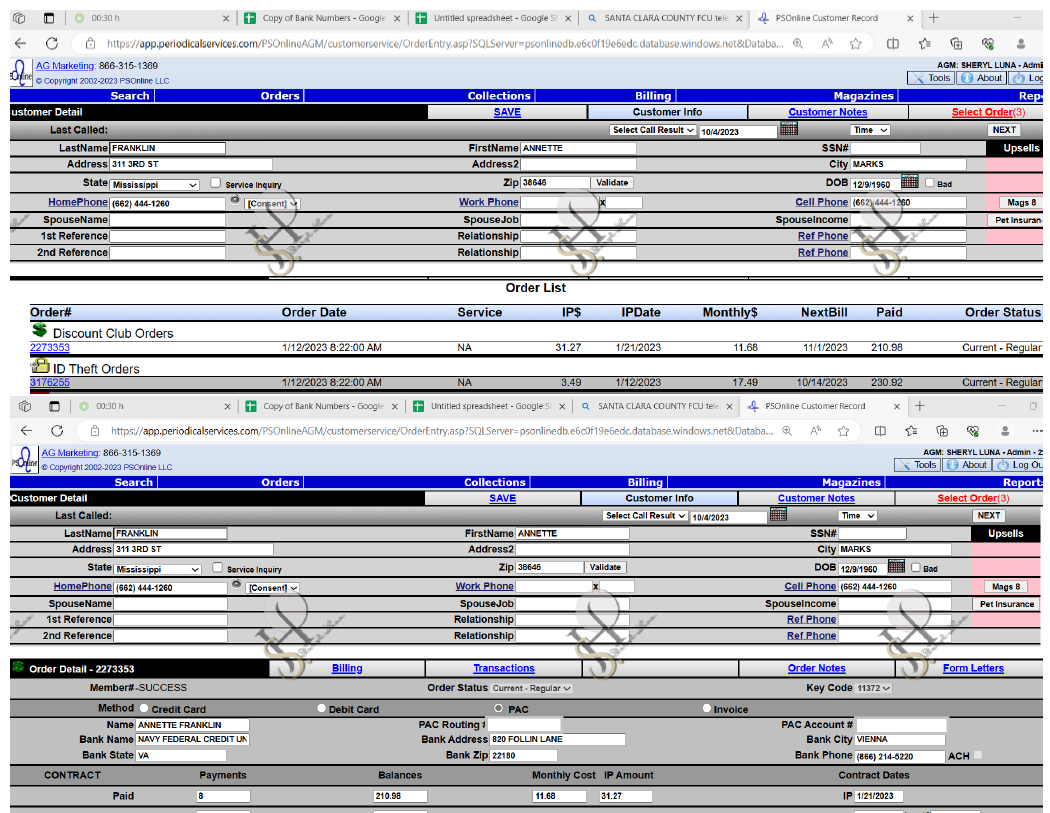Tick the DOB Bad checkbox in upper window

pos(929,182)
